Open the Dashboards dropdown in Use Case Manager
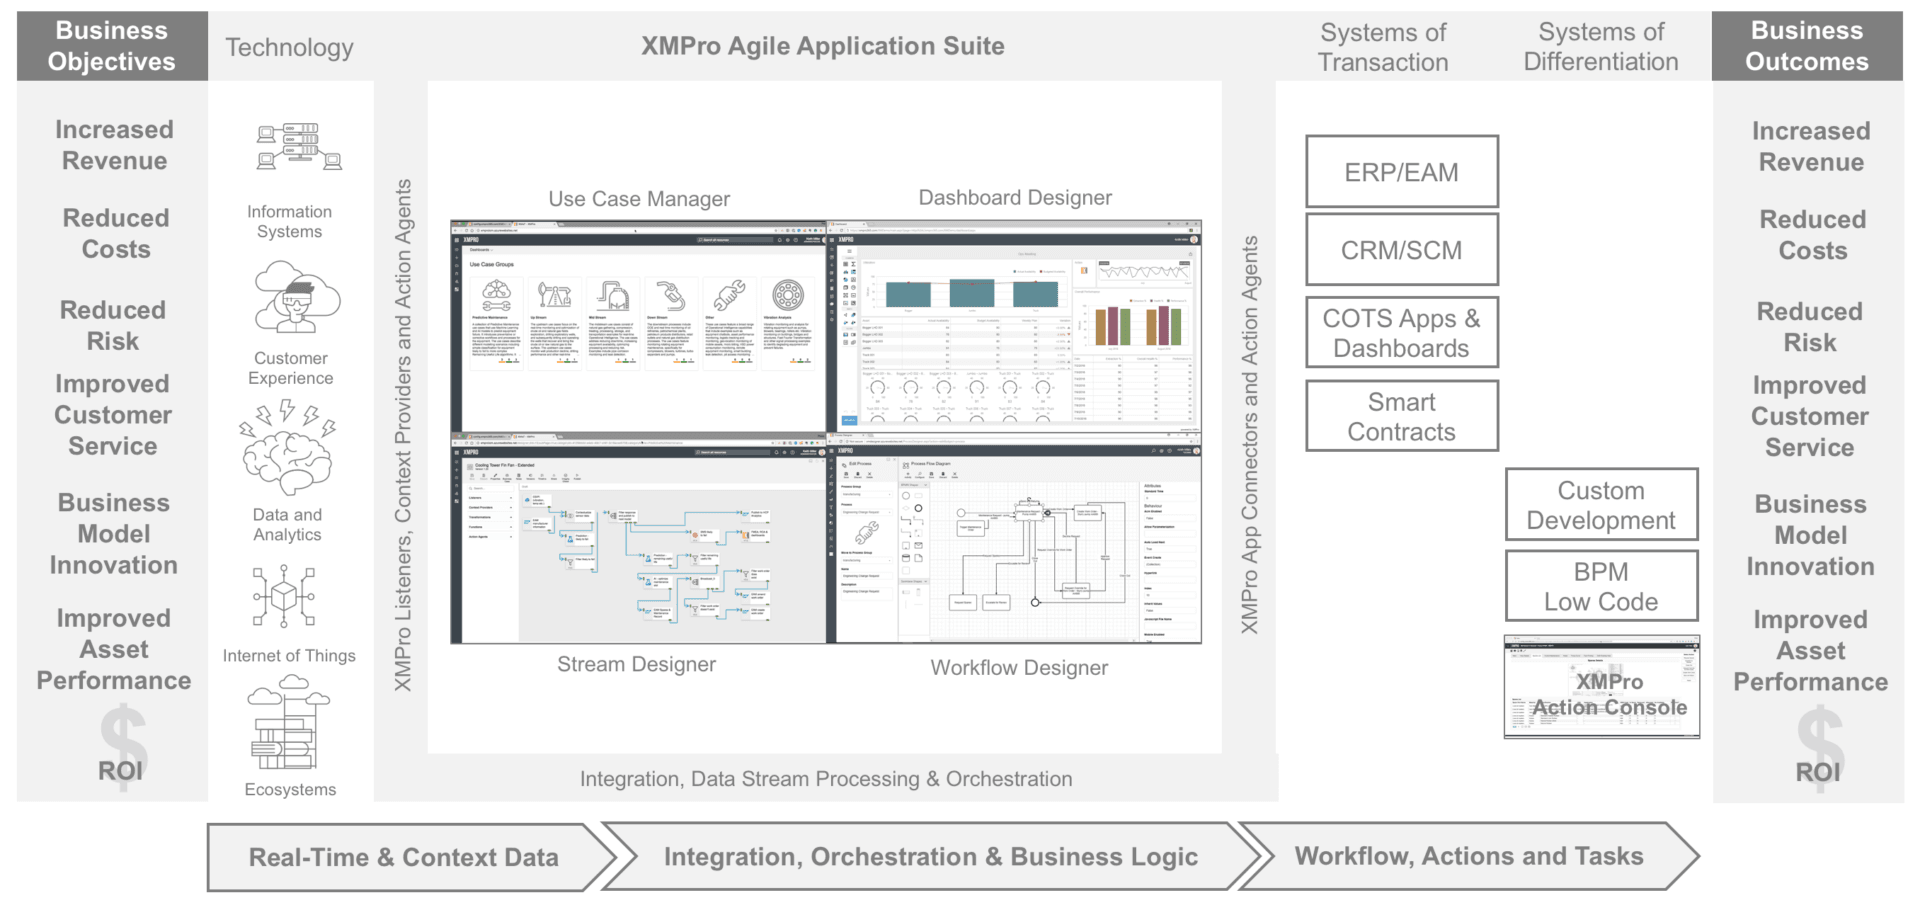 click(481, 250)
